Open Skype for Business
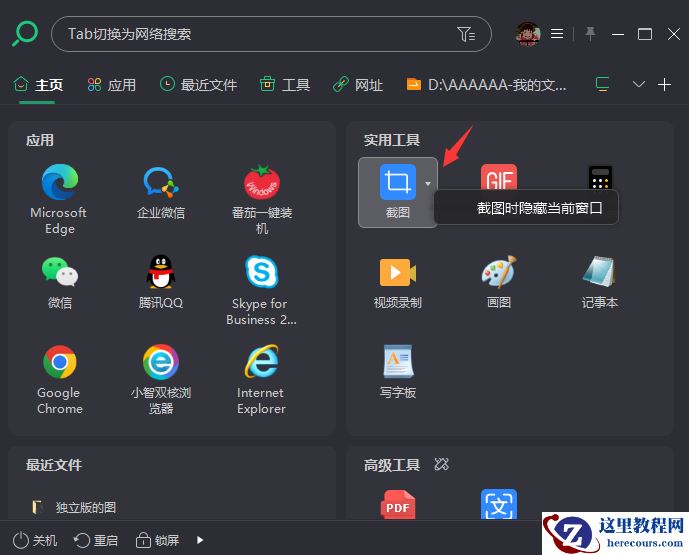The height and width of the screenshot is (555, 689). click(261, 290)
